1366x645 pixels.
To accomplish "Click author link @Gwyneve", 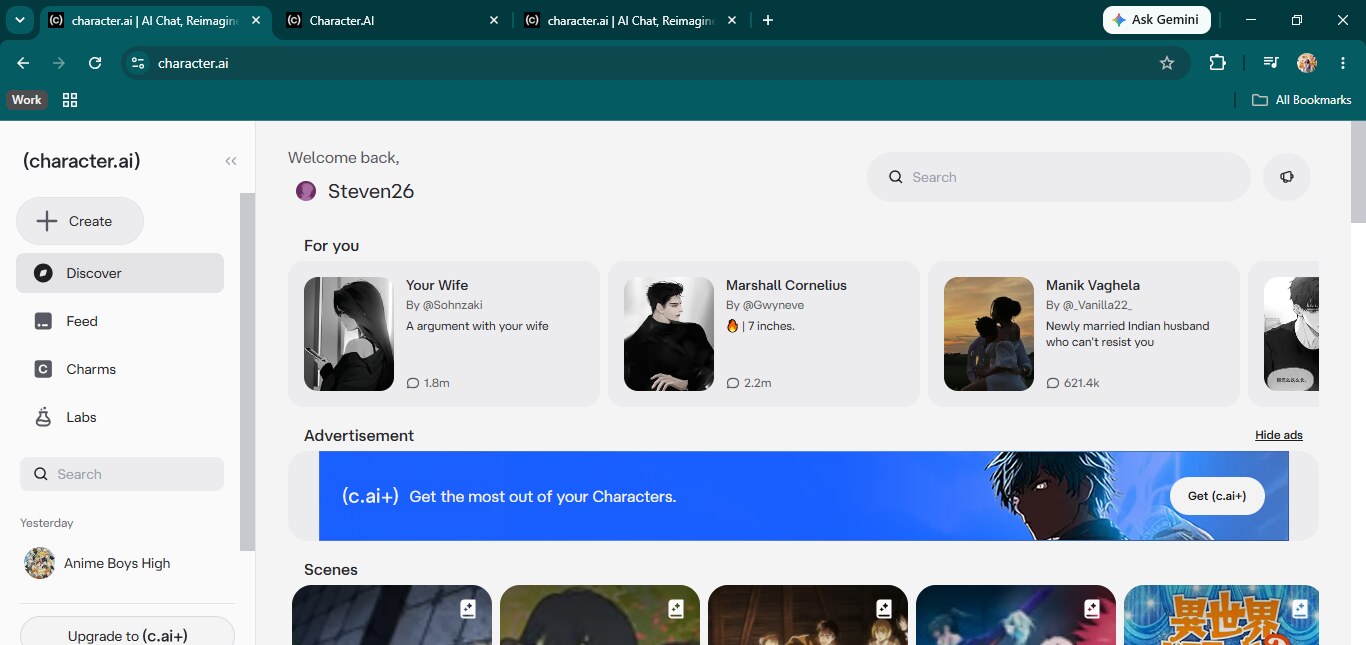I will [773, 305].
